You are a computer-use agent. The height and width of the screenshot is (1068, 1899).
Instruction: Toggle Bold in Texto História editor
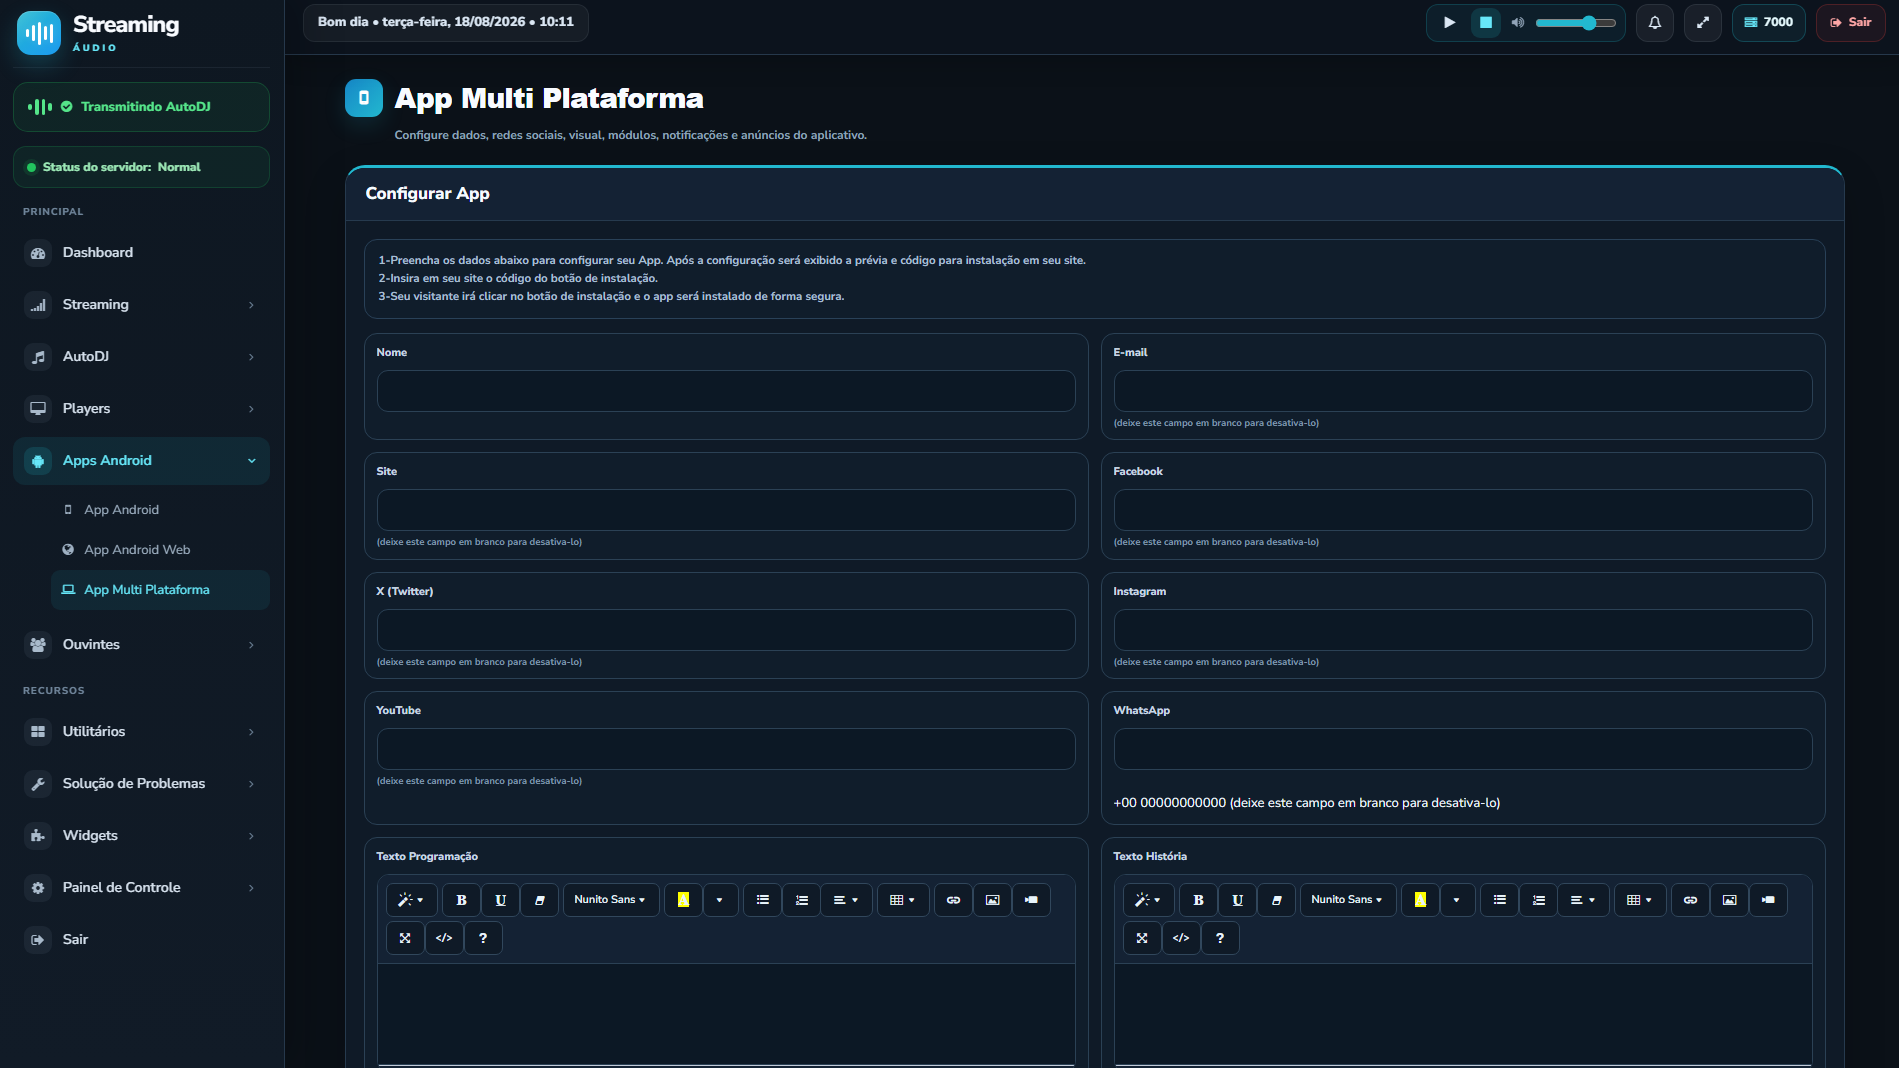(x=1198, y=900)
